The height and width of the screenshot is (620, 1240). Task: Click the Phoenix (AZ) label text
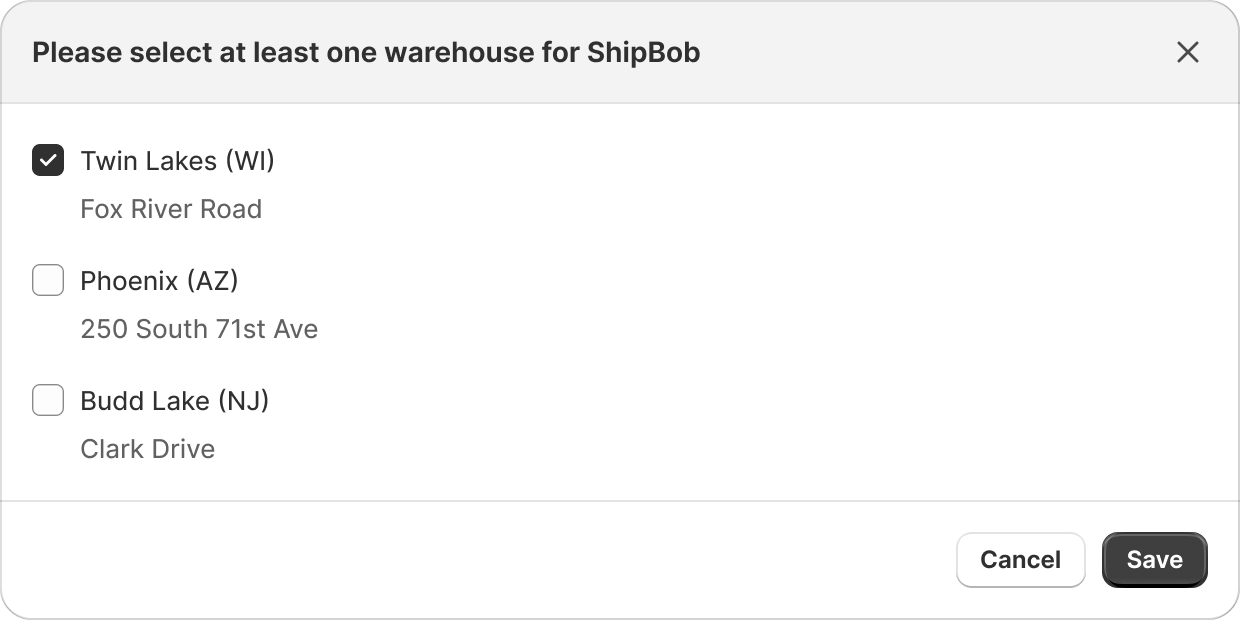click(159, 280)
